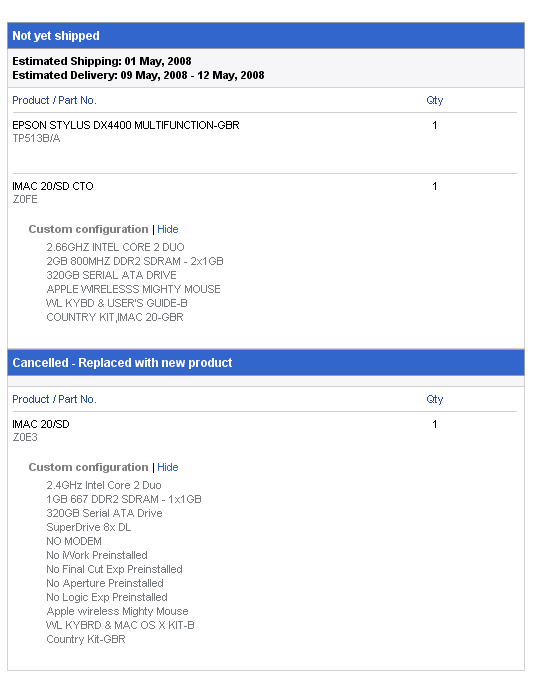This screenshot has width=545, height=692.
Task: Click the Qty column header in the cancelled section
Action: (x=435, y=399)
